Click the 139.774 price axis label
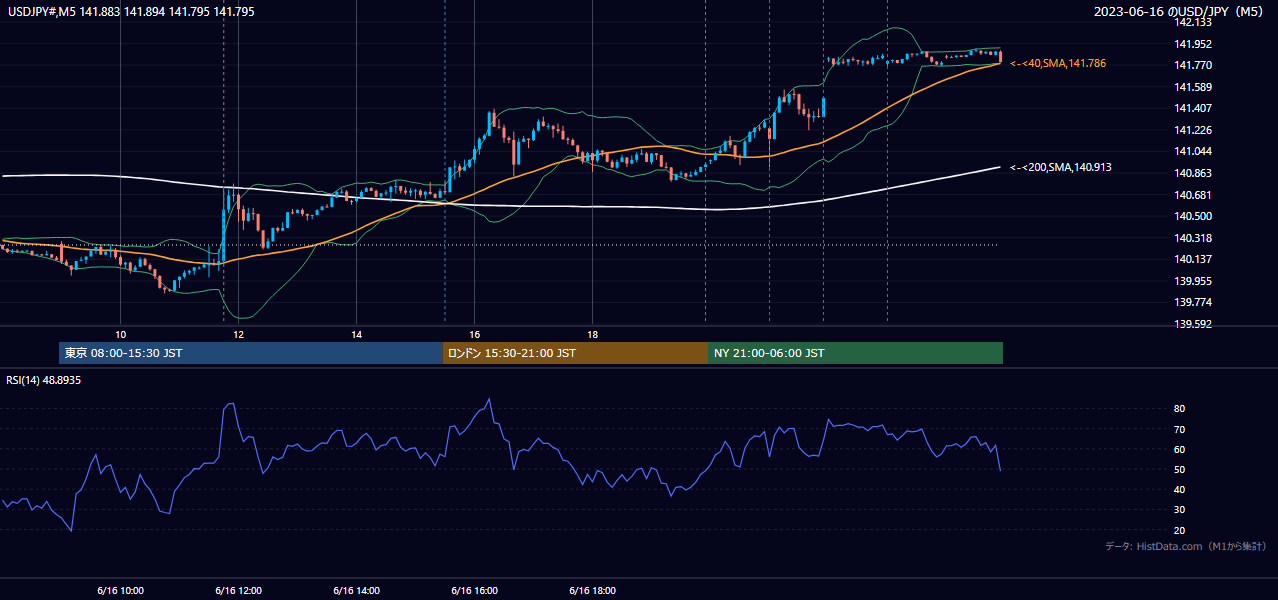The image size is (1278, 600). [1194, 303]
